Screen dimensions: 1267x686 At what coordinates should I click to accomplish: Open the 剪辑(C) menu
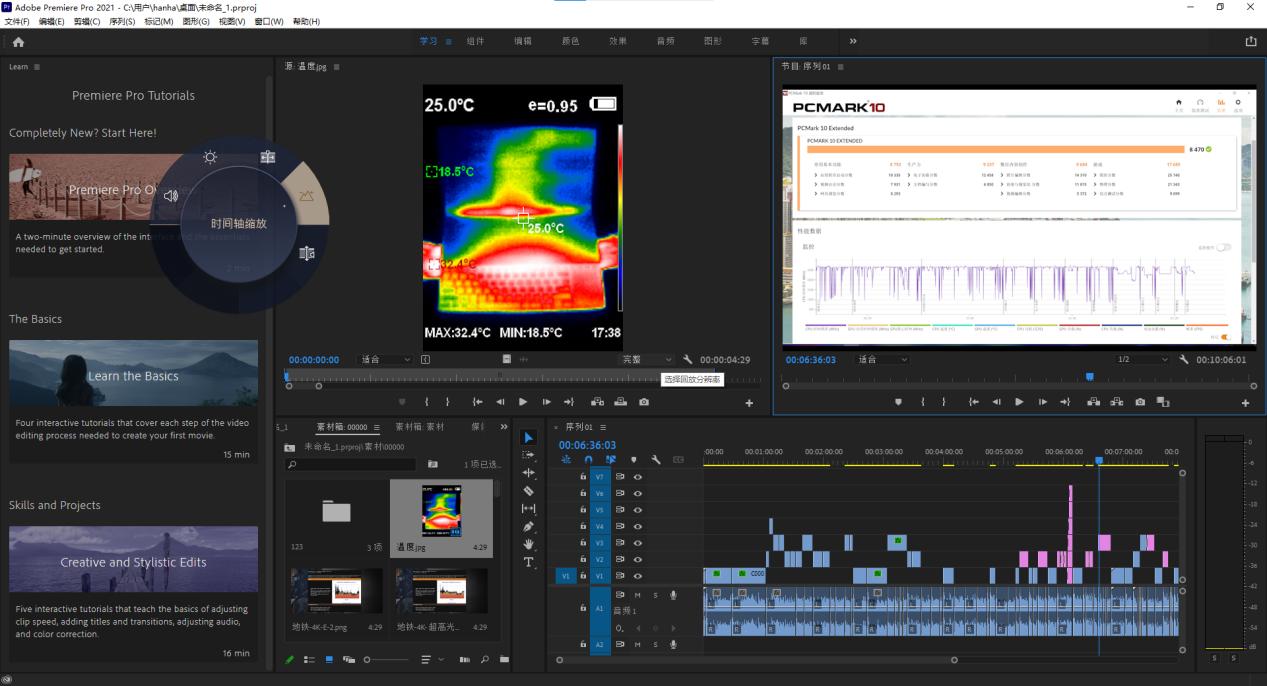tap(87, 21)
